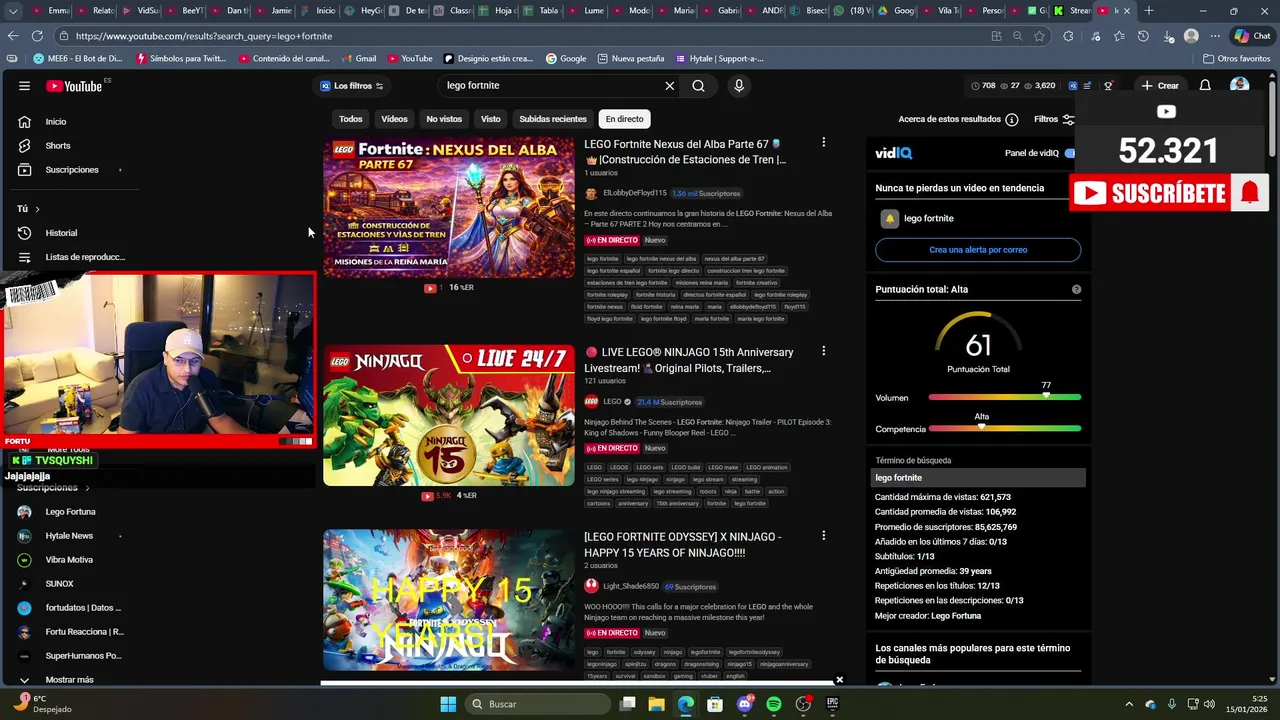Image resolution: width=1280 pixels, height=720 pixels.
Task: Start voice search with the microphone
Action: (x=739, y=86)
